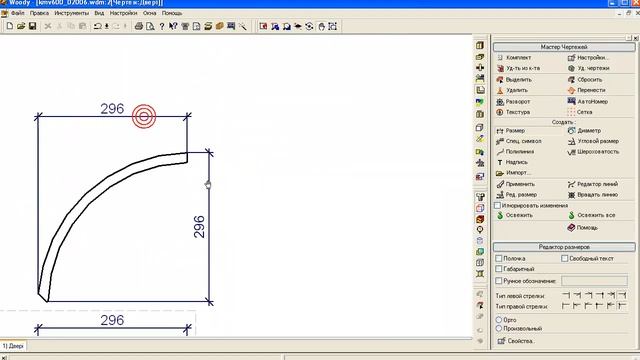640x360 pixels.
Task: Choose the first left arrow type
Action: point(566,295)
